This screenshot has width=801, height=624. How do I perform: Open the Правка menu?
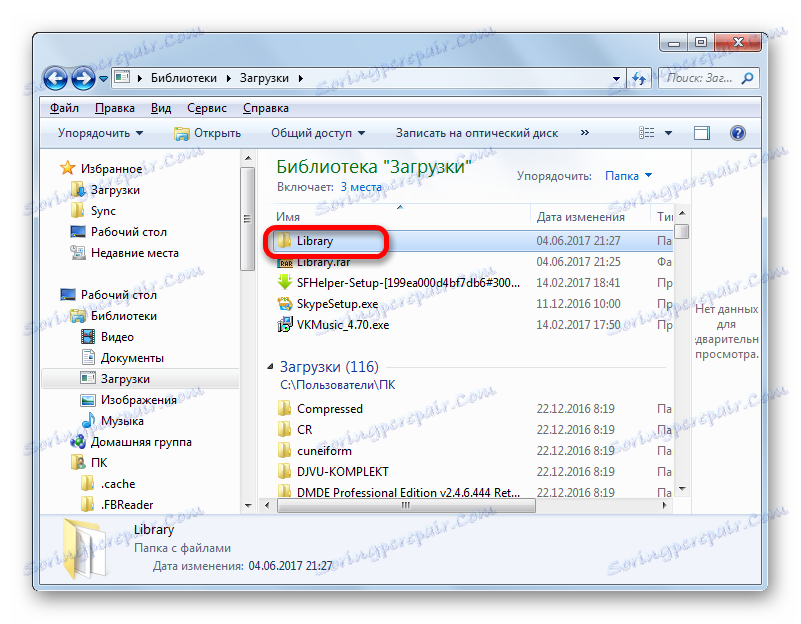[x=115, y=108]
